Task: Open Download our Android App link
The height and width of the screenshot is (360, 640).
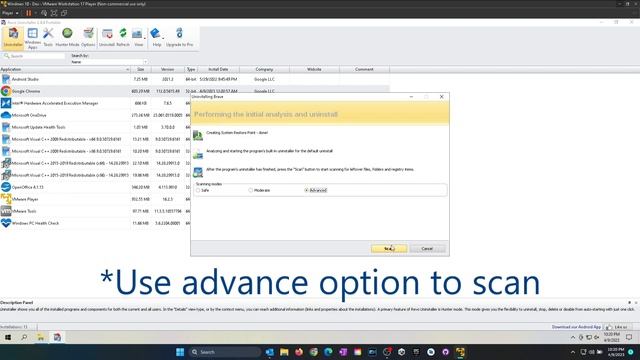Action: click(x=576, y=327)
